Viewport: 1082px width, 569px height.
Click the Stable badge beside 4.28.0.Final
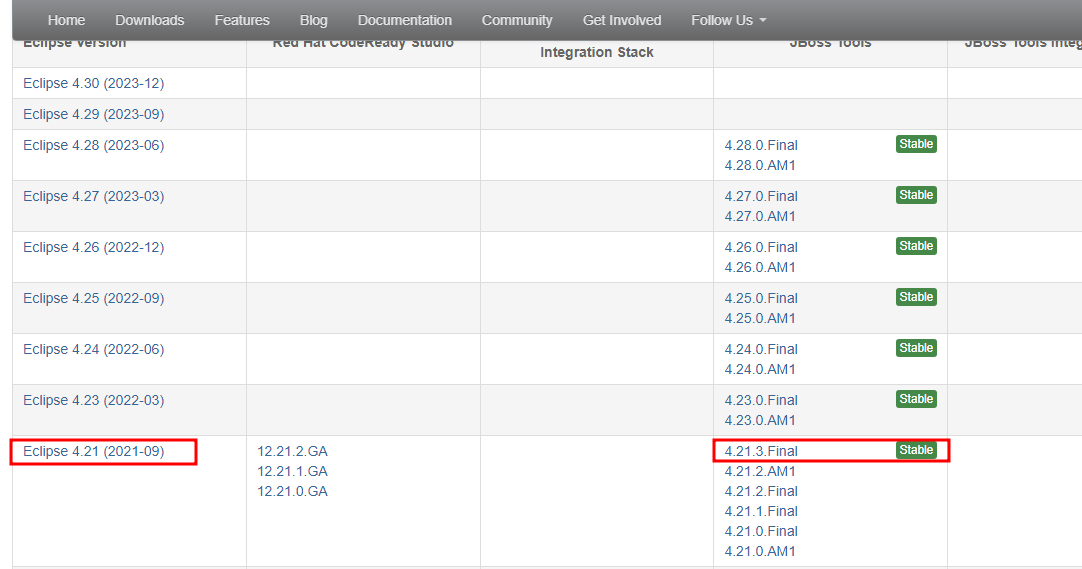click(916, 144)
